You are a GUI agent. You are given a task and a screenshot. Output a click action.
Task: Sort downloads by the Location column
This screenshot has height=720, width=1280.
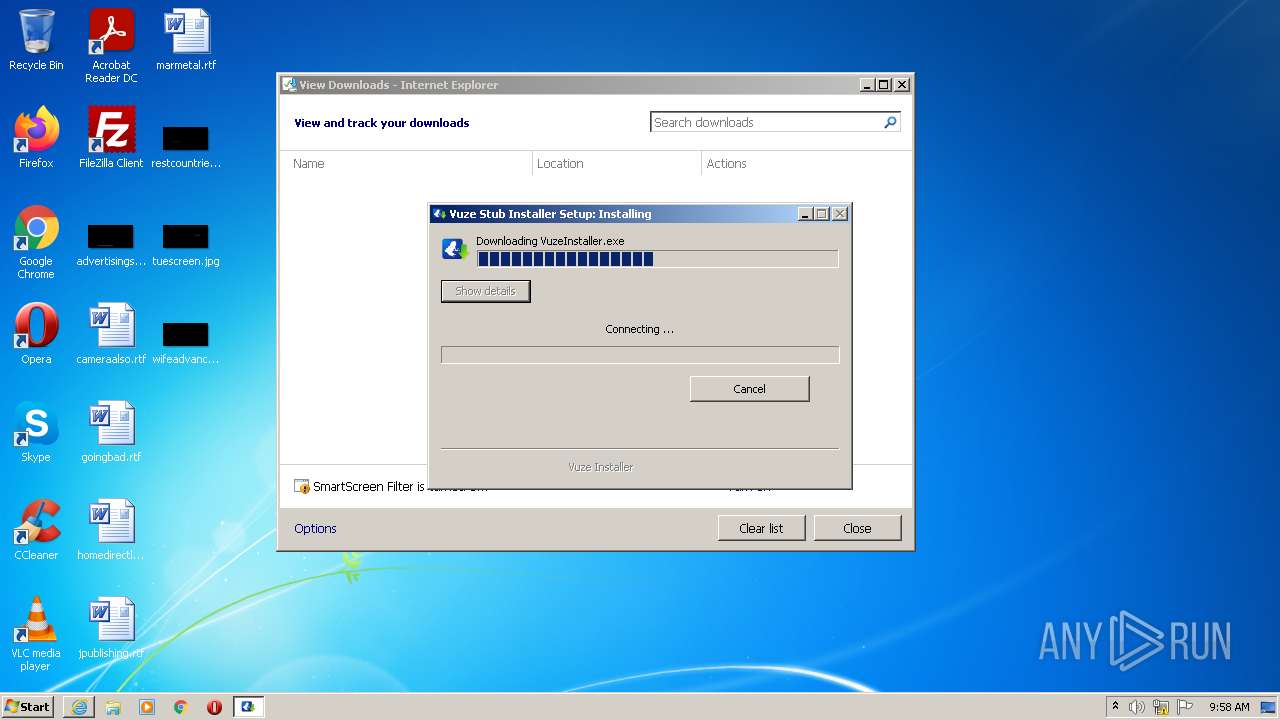click(616, 163)
